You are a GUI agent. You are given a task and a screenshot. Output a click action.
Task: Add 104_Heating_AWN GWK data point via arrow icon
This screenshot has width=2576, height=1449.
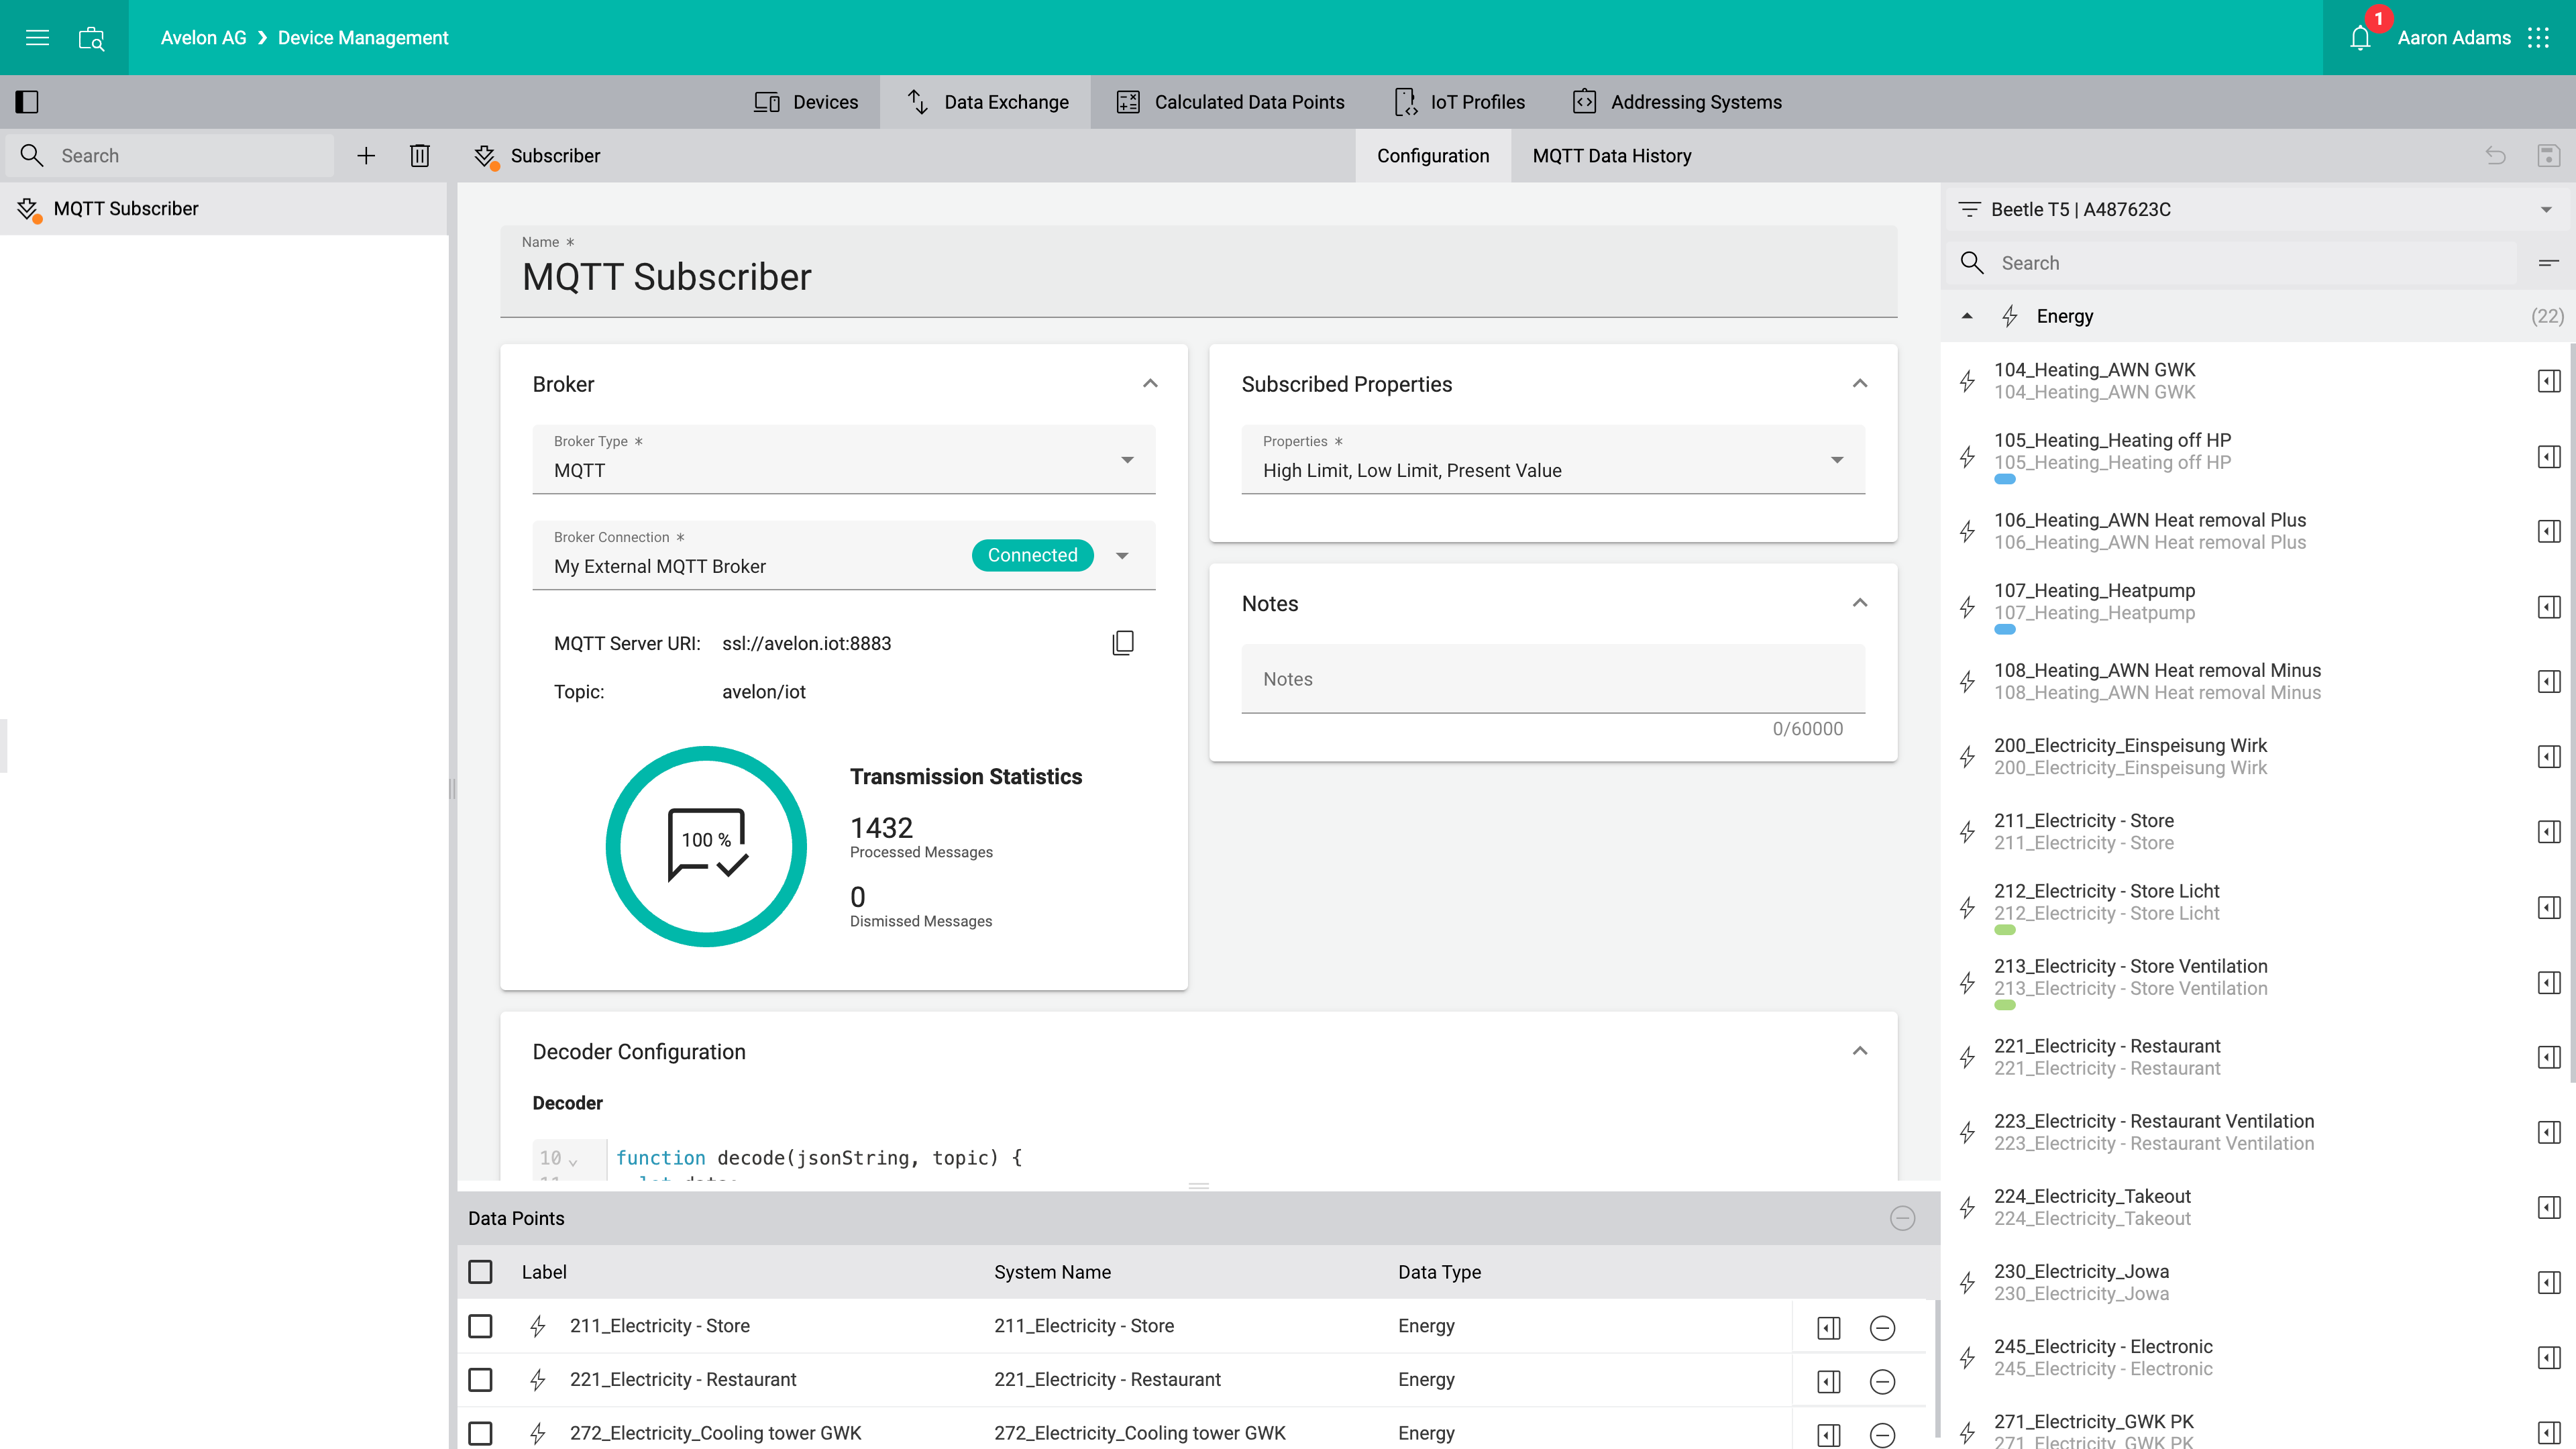tap(2549, 381)
